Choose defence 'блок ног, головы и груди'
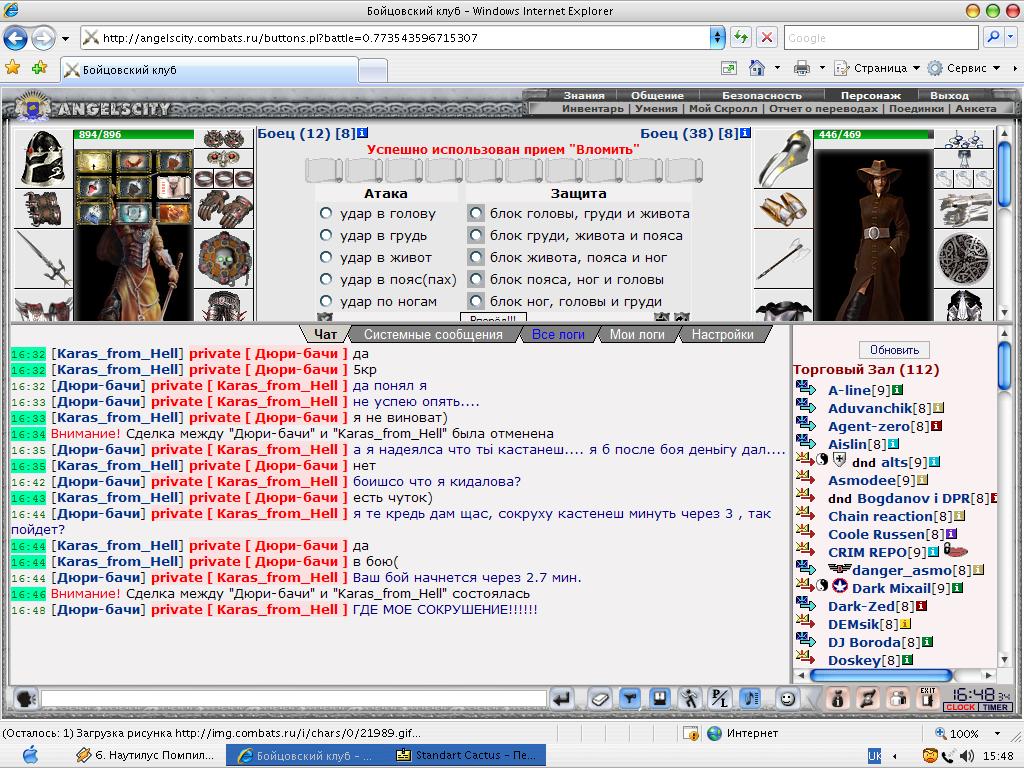 click(x=477, y=301)
